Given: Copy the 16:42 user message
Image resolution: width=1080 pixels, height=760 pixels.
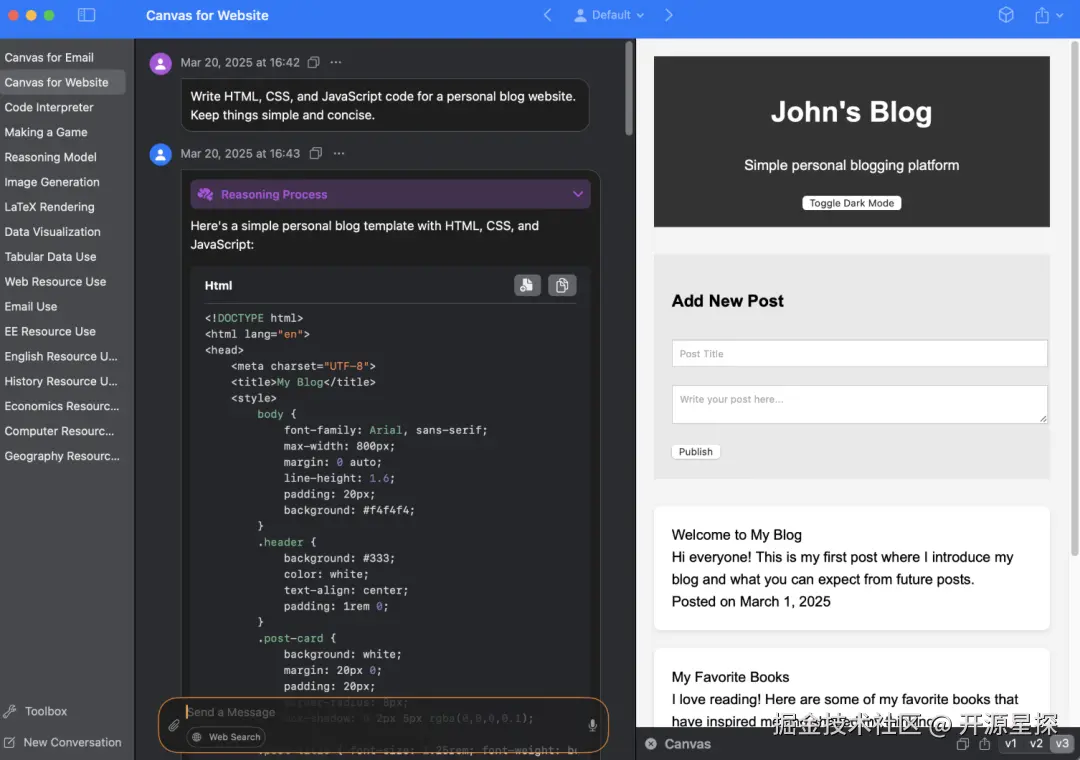Looking at the screenshot, I should tap(313, 63).
